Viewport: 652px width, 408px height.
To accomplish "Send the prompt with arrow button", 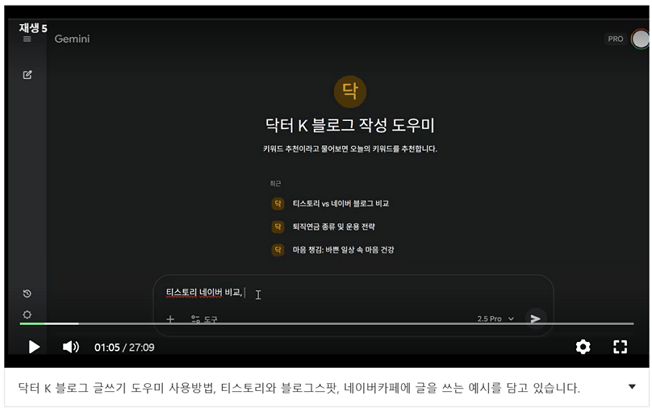I will (536, 318).
